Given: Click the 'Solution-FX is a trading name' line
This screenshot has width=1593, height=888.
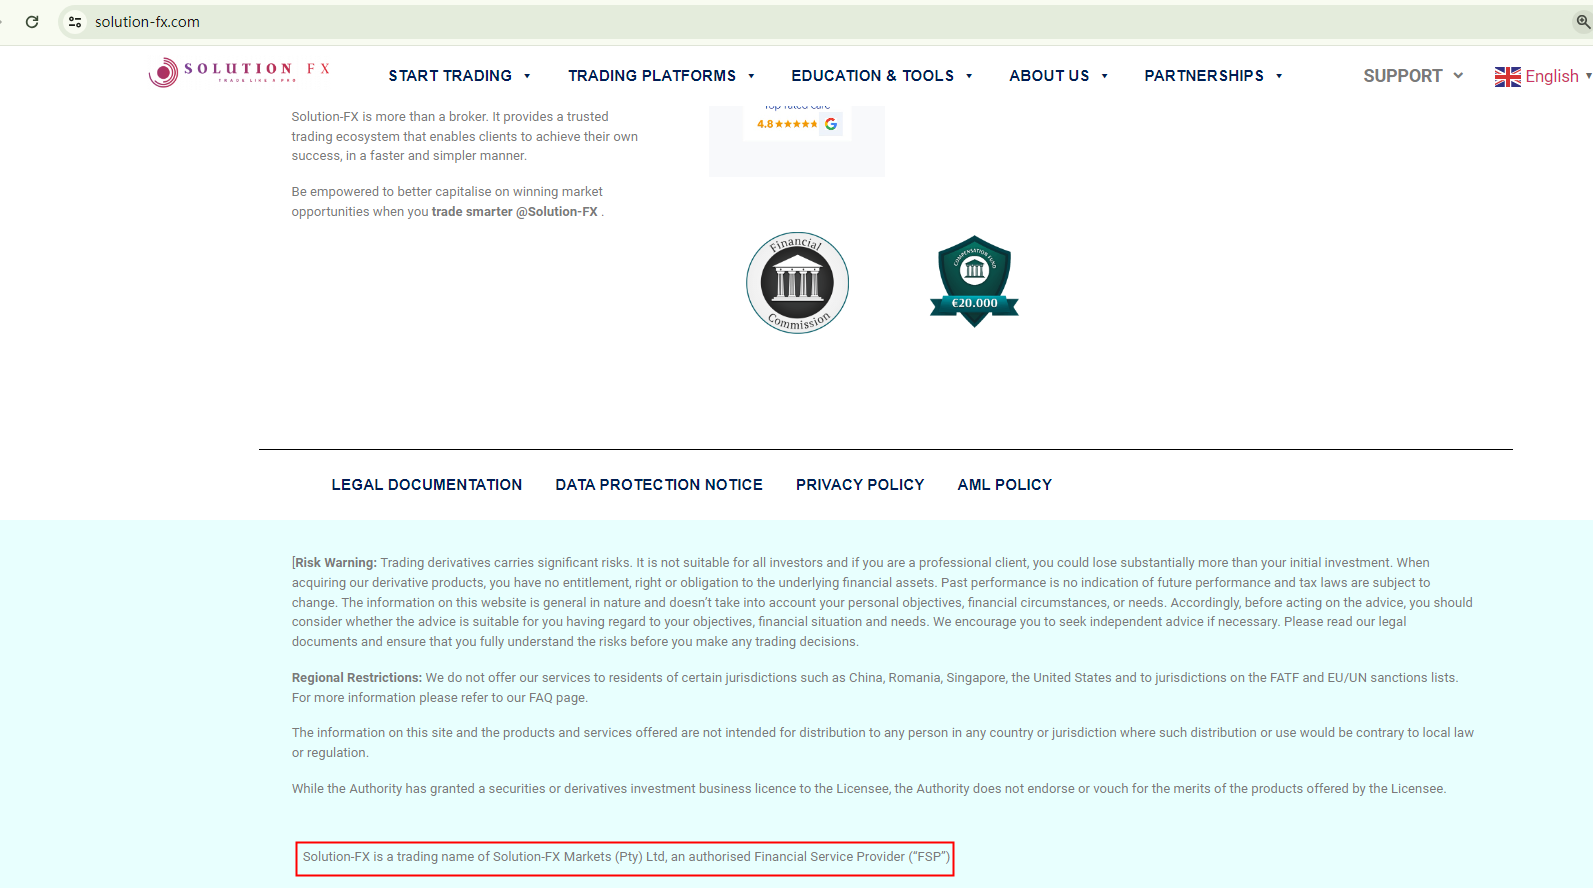Looking at the screenshot, I should tap(626, 857).
